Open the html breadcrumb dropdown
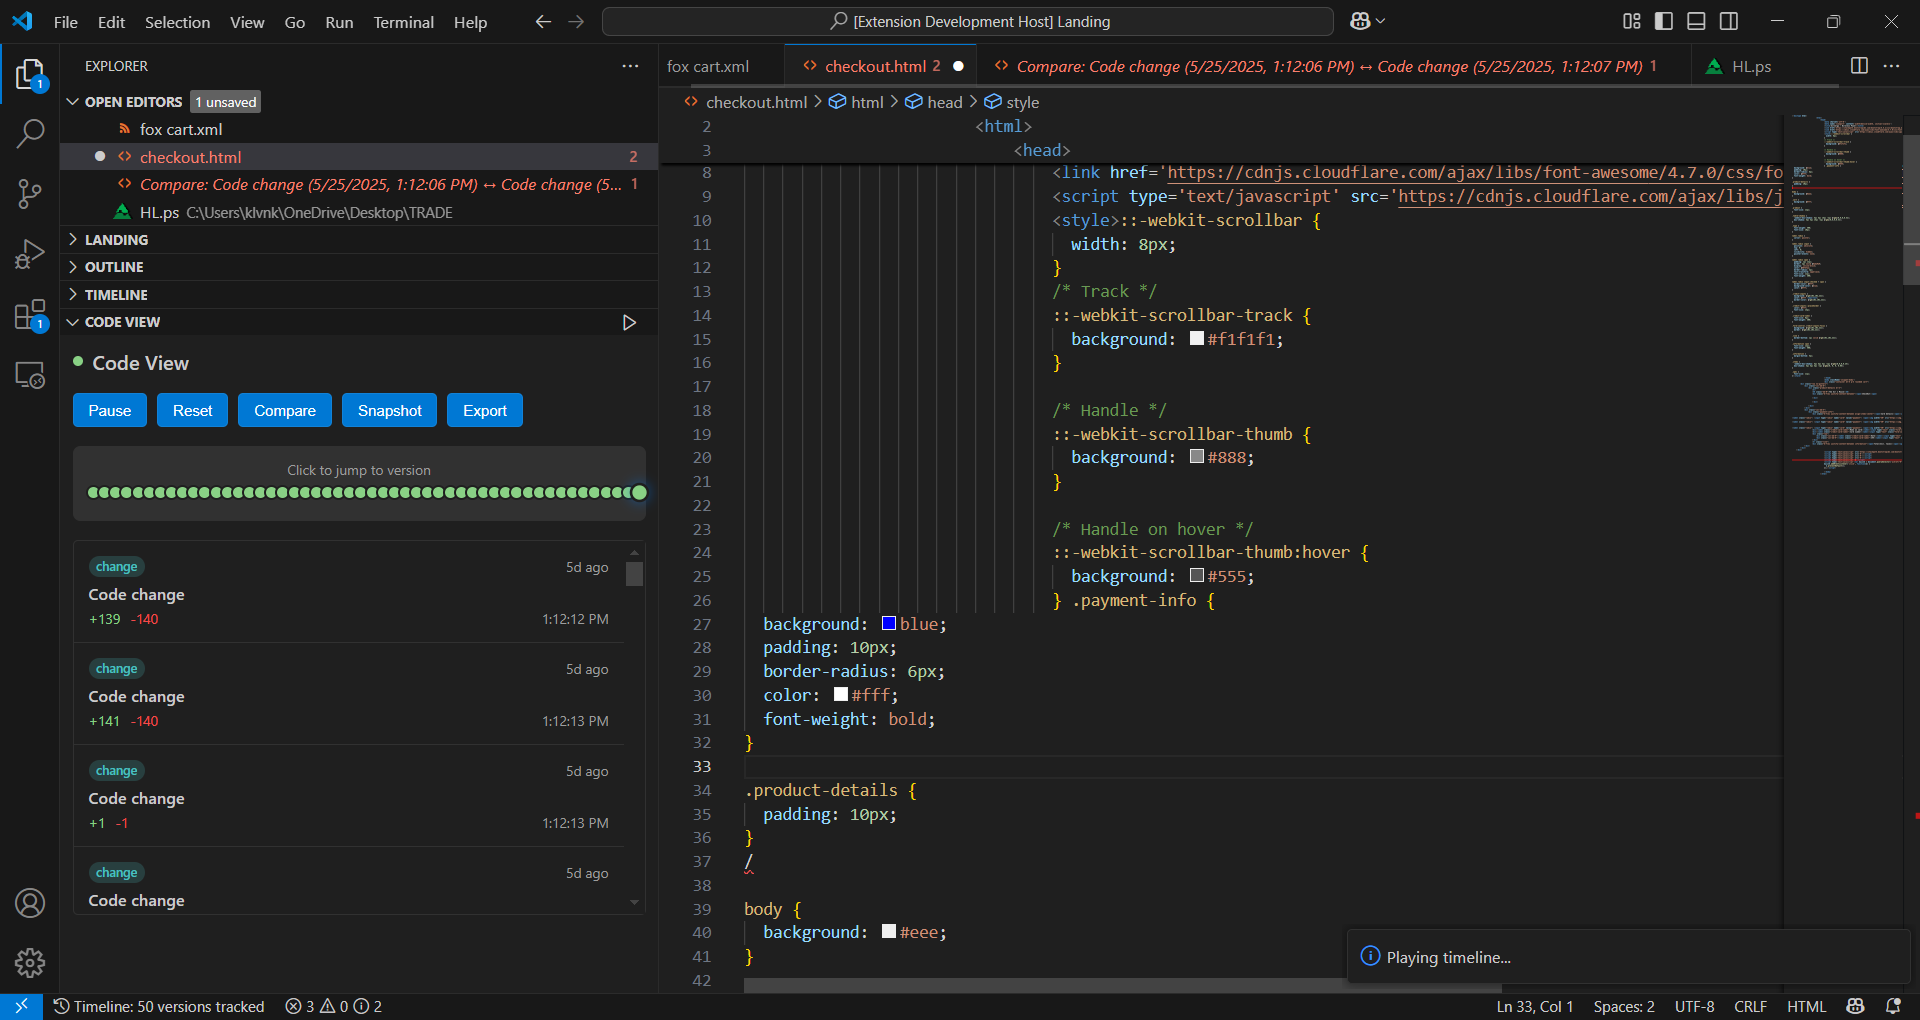This screenshot has height=1020, width=1920. [x=856, y=102]
